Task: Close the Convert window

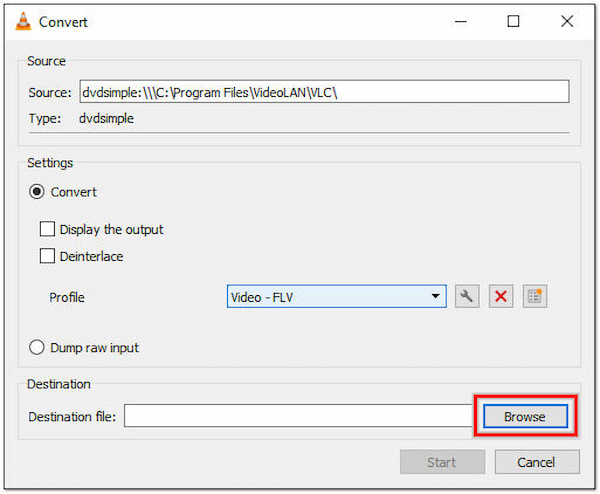Action: (567, 21)
